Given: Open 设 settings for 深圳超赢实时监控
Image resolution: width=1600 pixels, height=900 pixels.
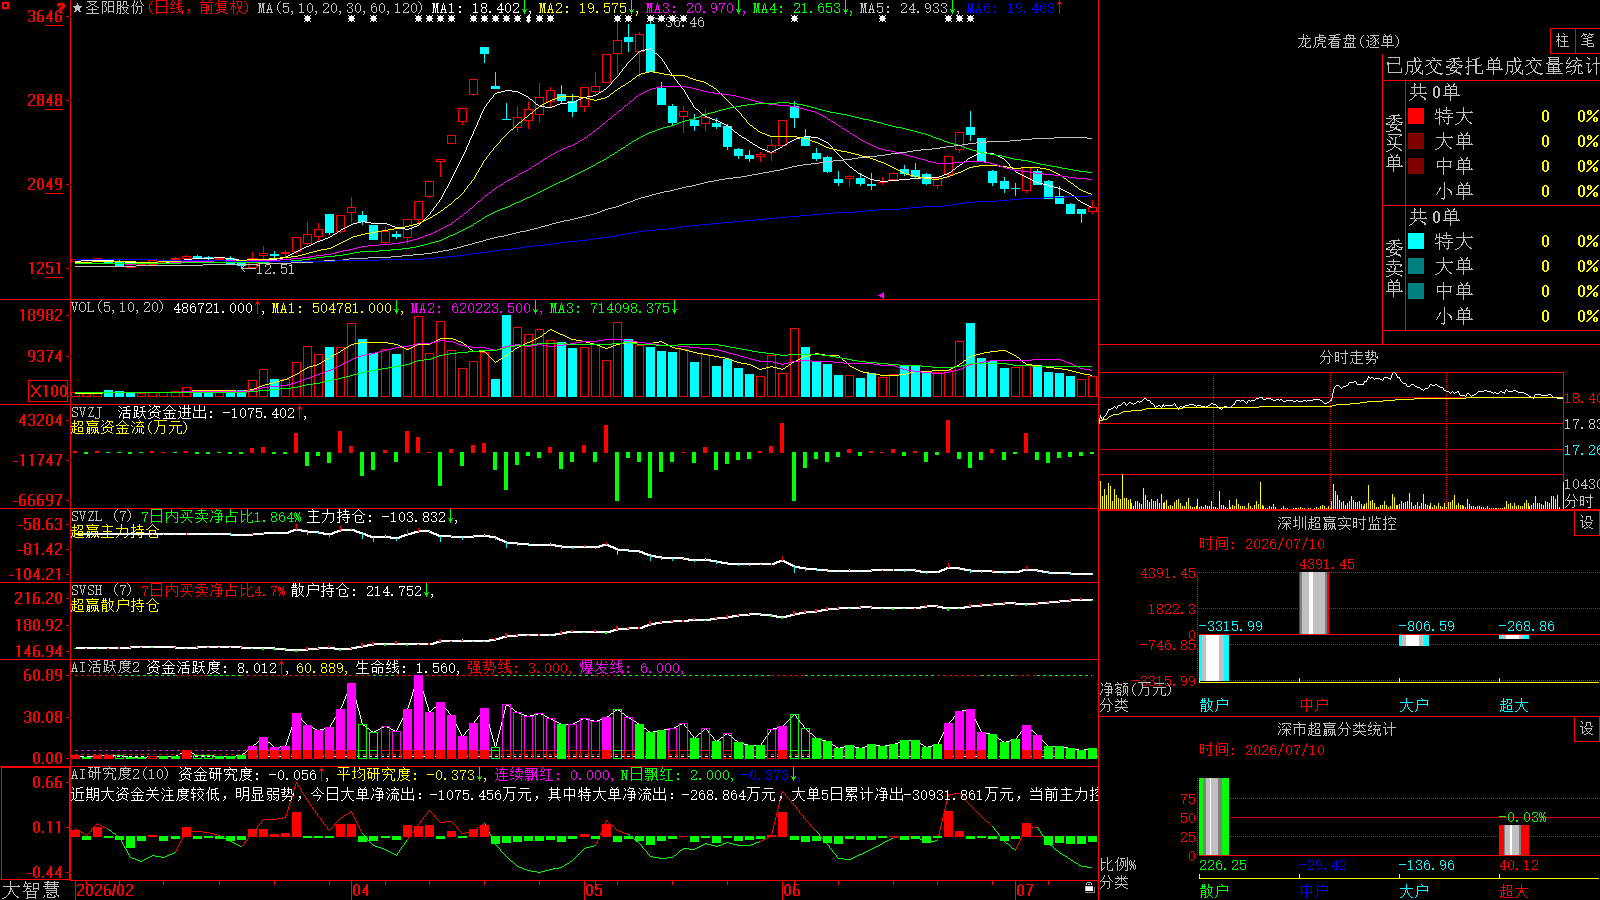Looking at the screenshot, I should point(1587,523).
